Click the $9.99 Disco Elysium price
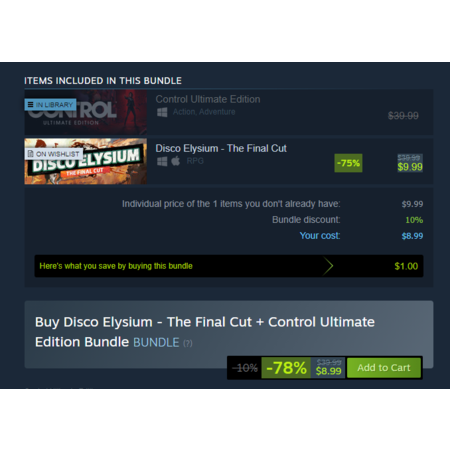The width and height of the screenshot is (450, 450). click(410, 167)
